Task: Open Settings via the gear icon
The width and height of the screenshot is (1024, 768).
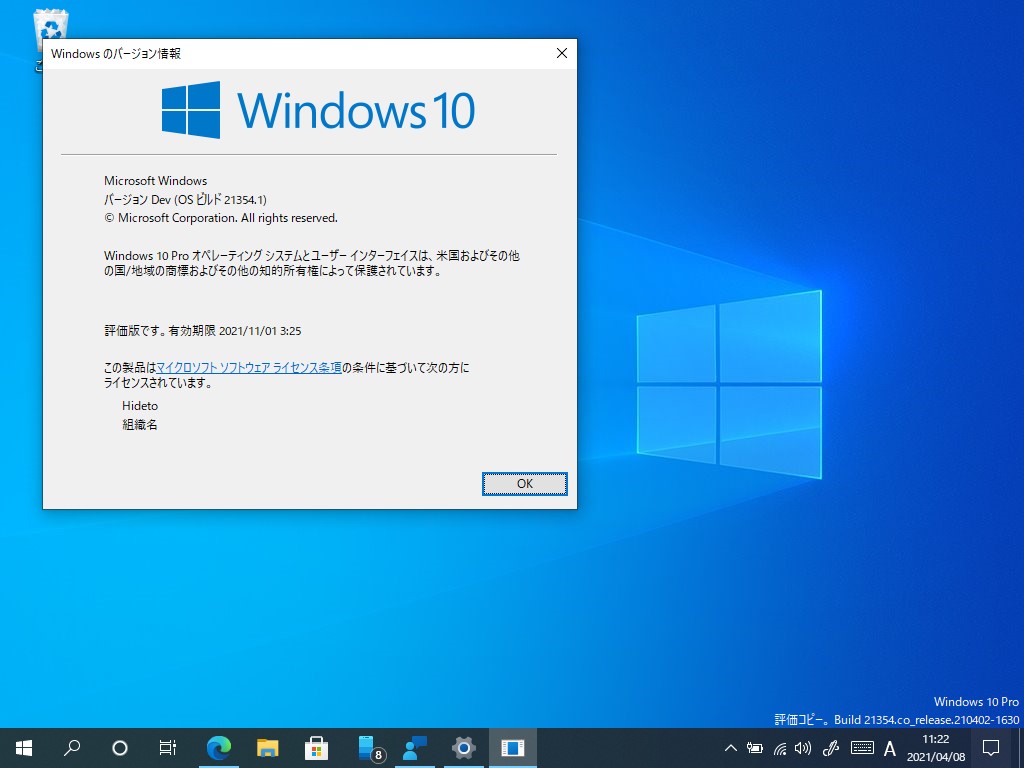Action: click(x=462, y=747)
